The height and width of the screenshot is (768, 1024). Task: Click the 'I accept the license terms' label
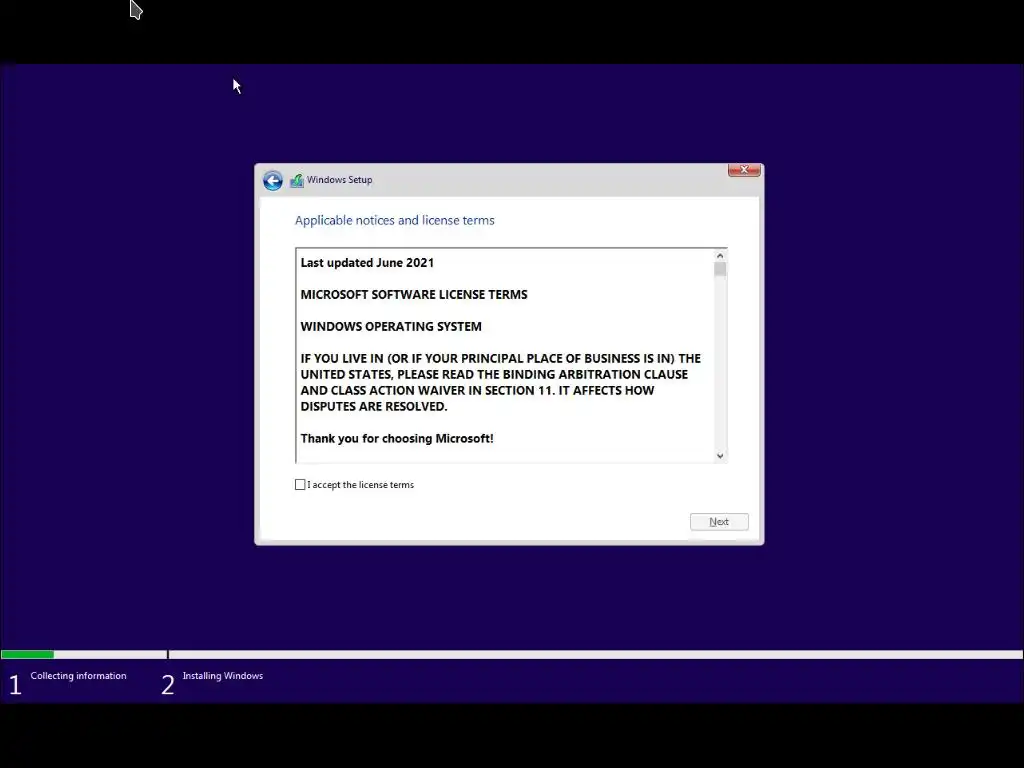[360, 485]
